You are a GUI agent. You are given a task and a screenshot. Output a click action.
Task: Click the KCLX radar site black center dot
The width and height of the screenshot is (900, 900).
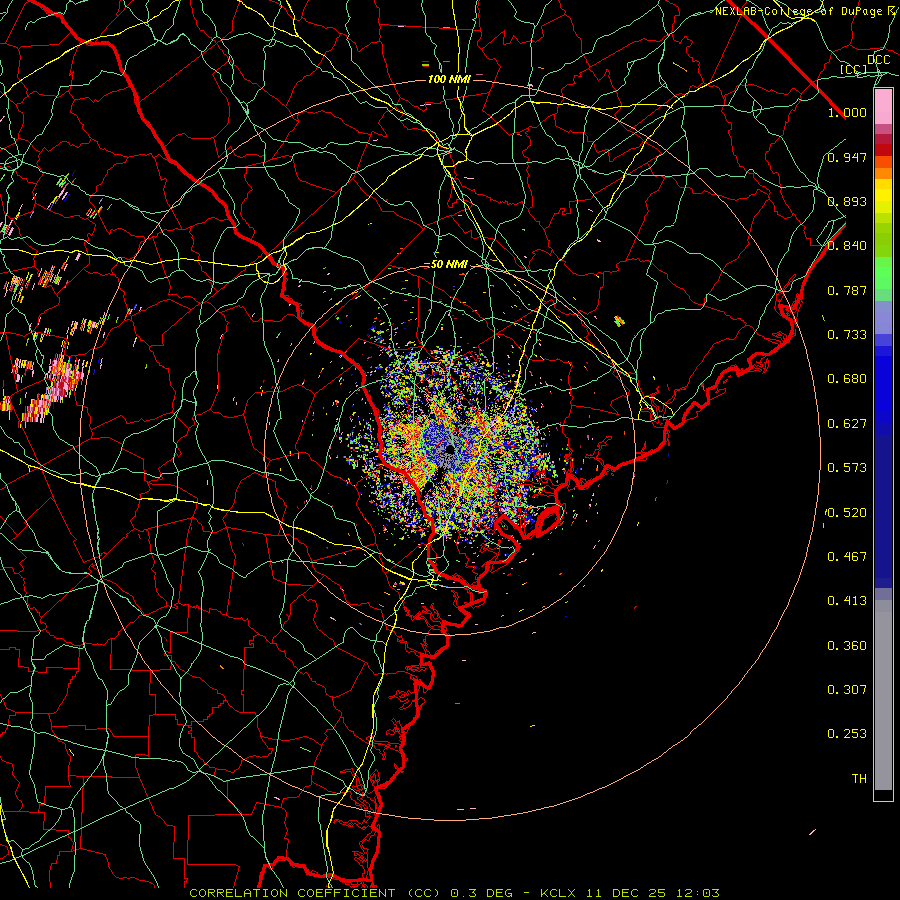[x=450, y=449]
